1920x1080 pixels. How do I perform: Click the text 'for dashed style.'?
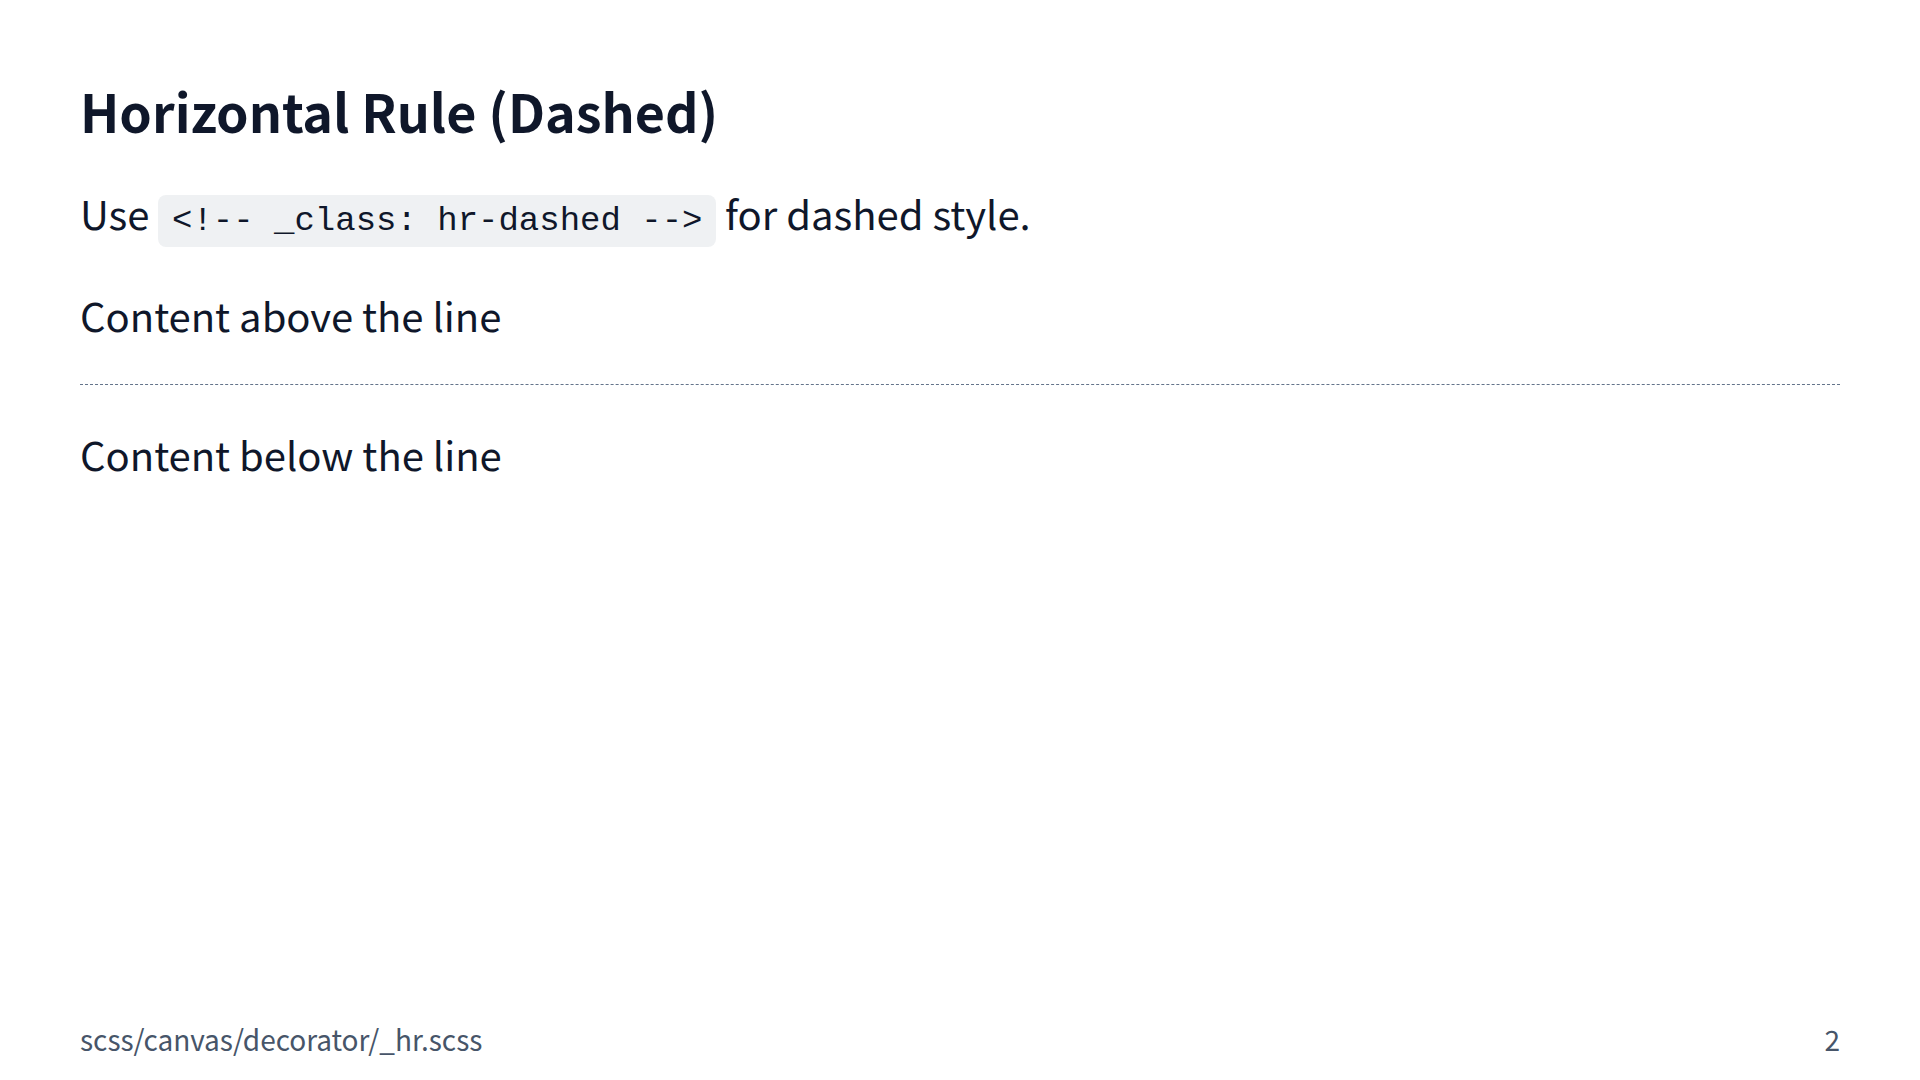click(x=877, y=217)
